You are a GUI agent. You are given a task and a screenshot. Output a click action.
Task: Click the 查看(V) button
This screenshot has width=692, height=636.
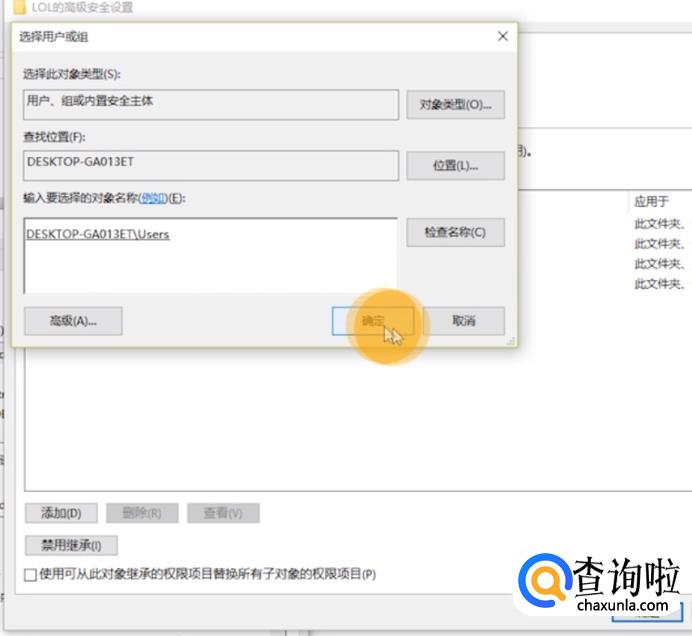pyautogui.click(x=223, y=513)
